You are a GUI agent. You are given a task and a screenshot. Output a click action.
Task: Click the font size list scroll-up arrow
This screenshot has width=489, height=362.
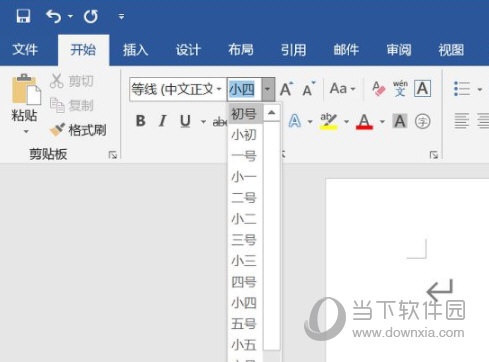tap(272, 113)
